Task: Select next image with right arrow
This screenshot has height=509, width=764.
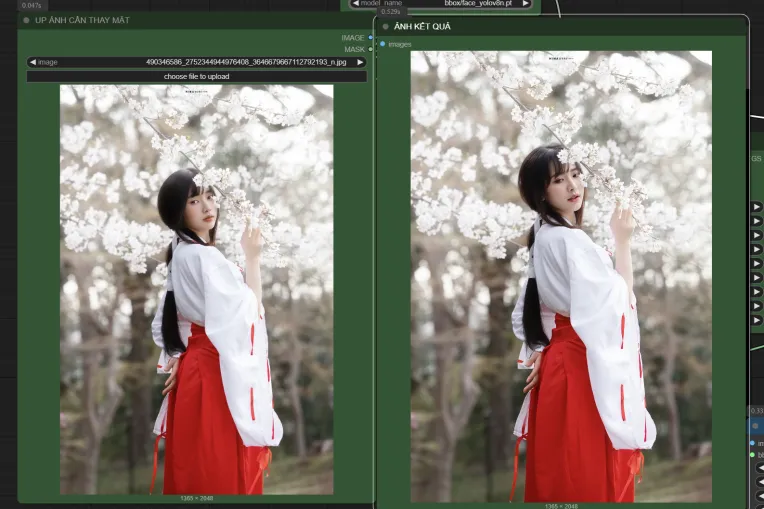Action: (x=360, y=62)
